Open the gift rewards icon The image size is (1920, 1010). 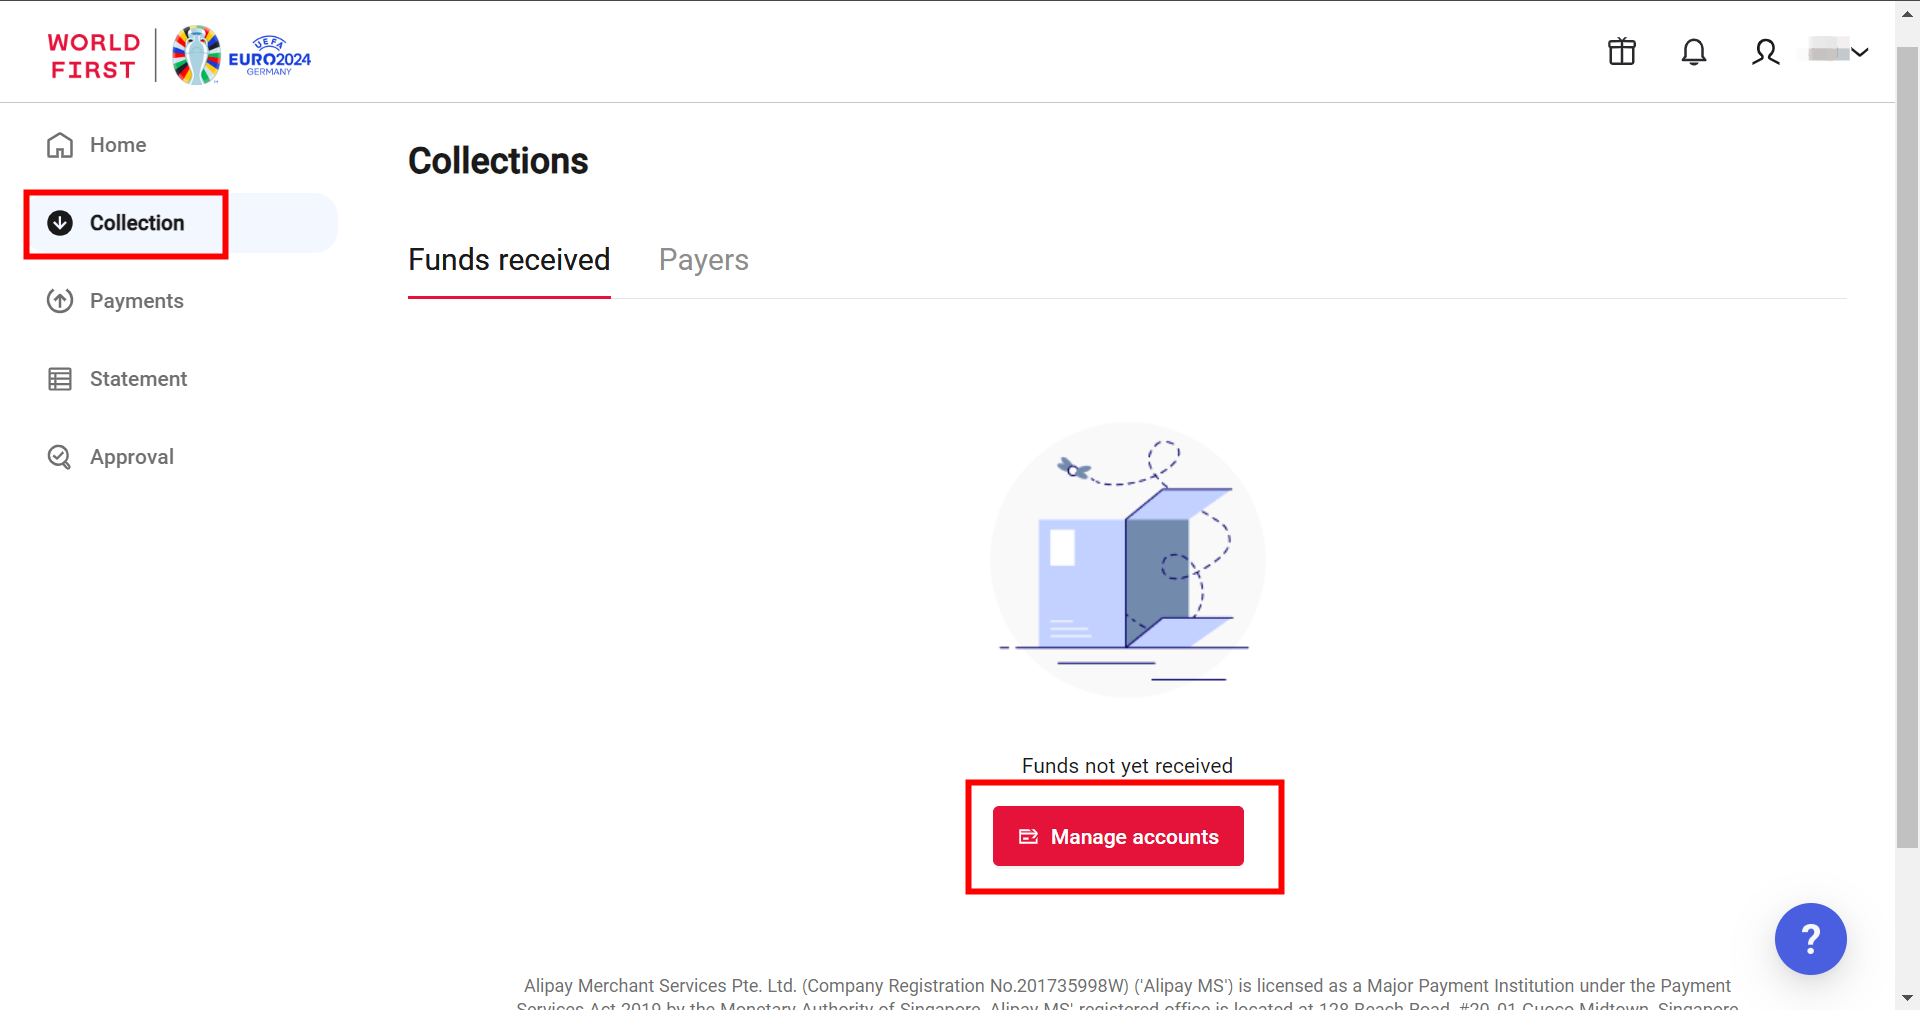pyautogui.click(x=1621, y=52)
